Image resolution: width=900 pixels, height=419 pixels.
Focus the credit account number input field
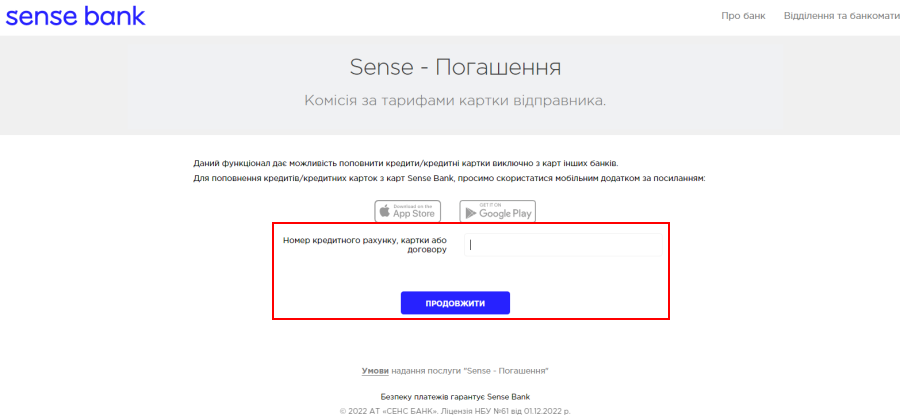point(563,245)
